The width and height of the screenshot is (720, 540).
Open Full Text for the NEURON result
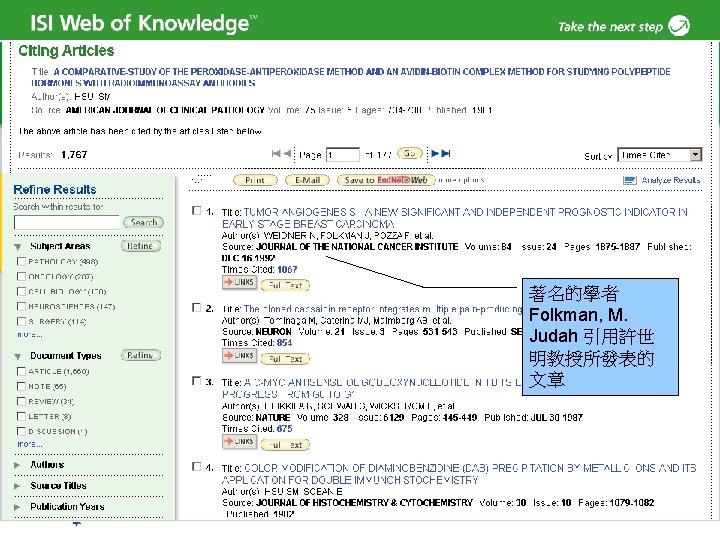(x=285, y=359)
